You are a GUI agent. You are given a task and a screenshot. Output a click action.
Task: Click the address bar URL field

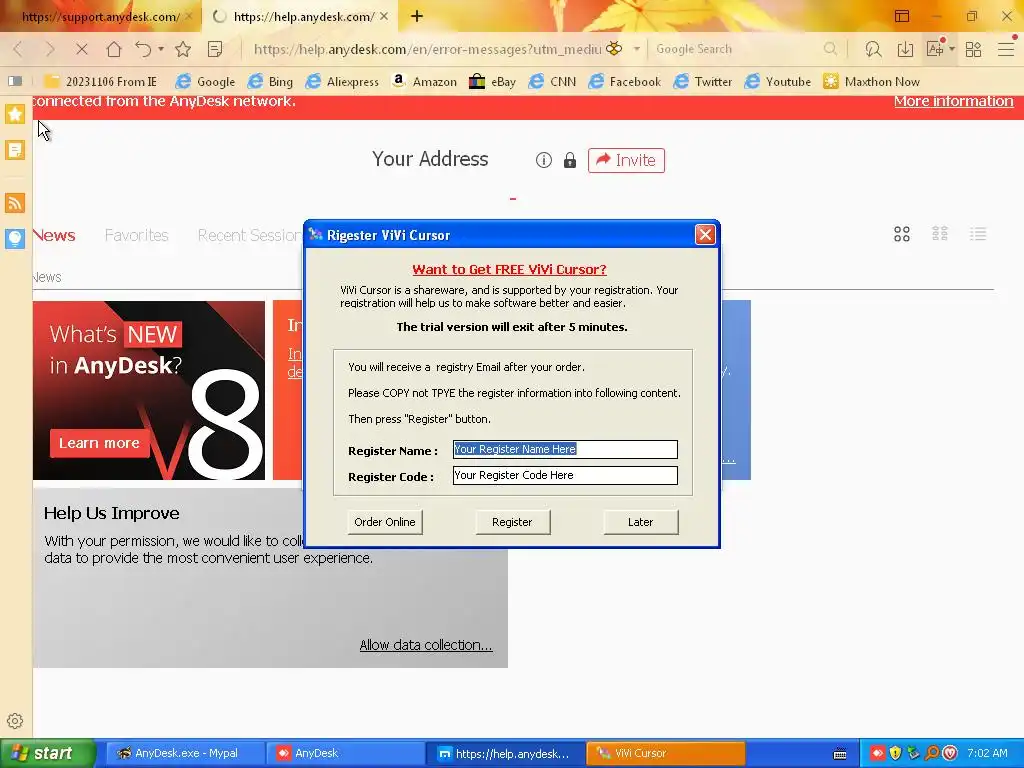click(427, 49)
